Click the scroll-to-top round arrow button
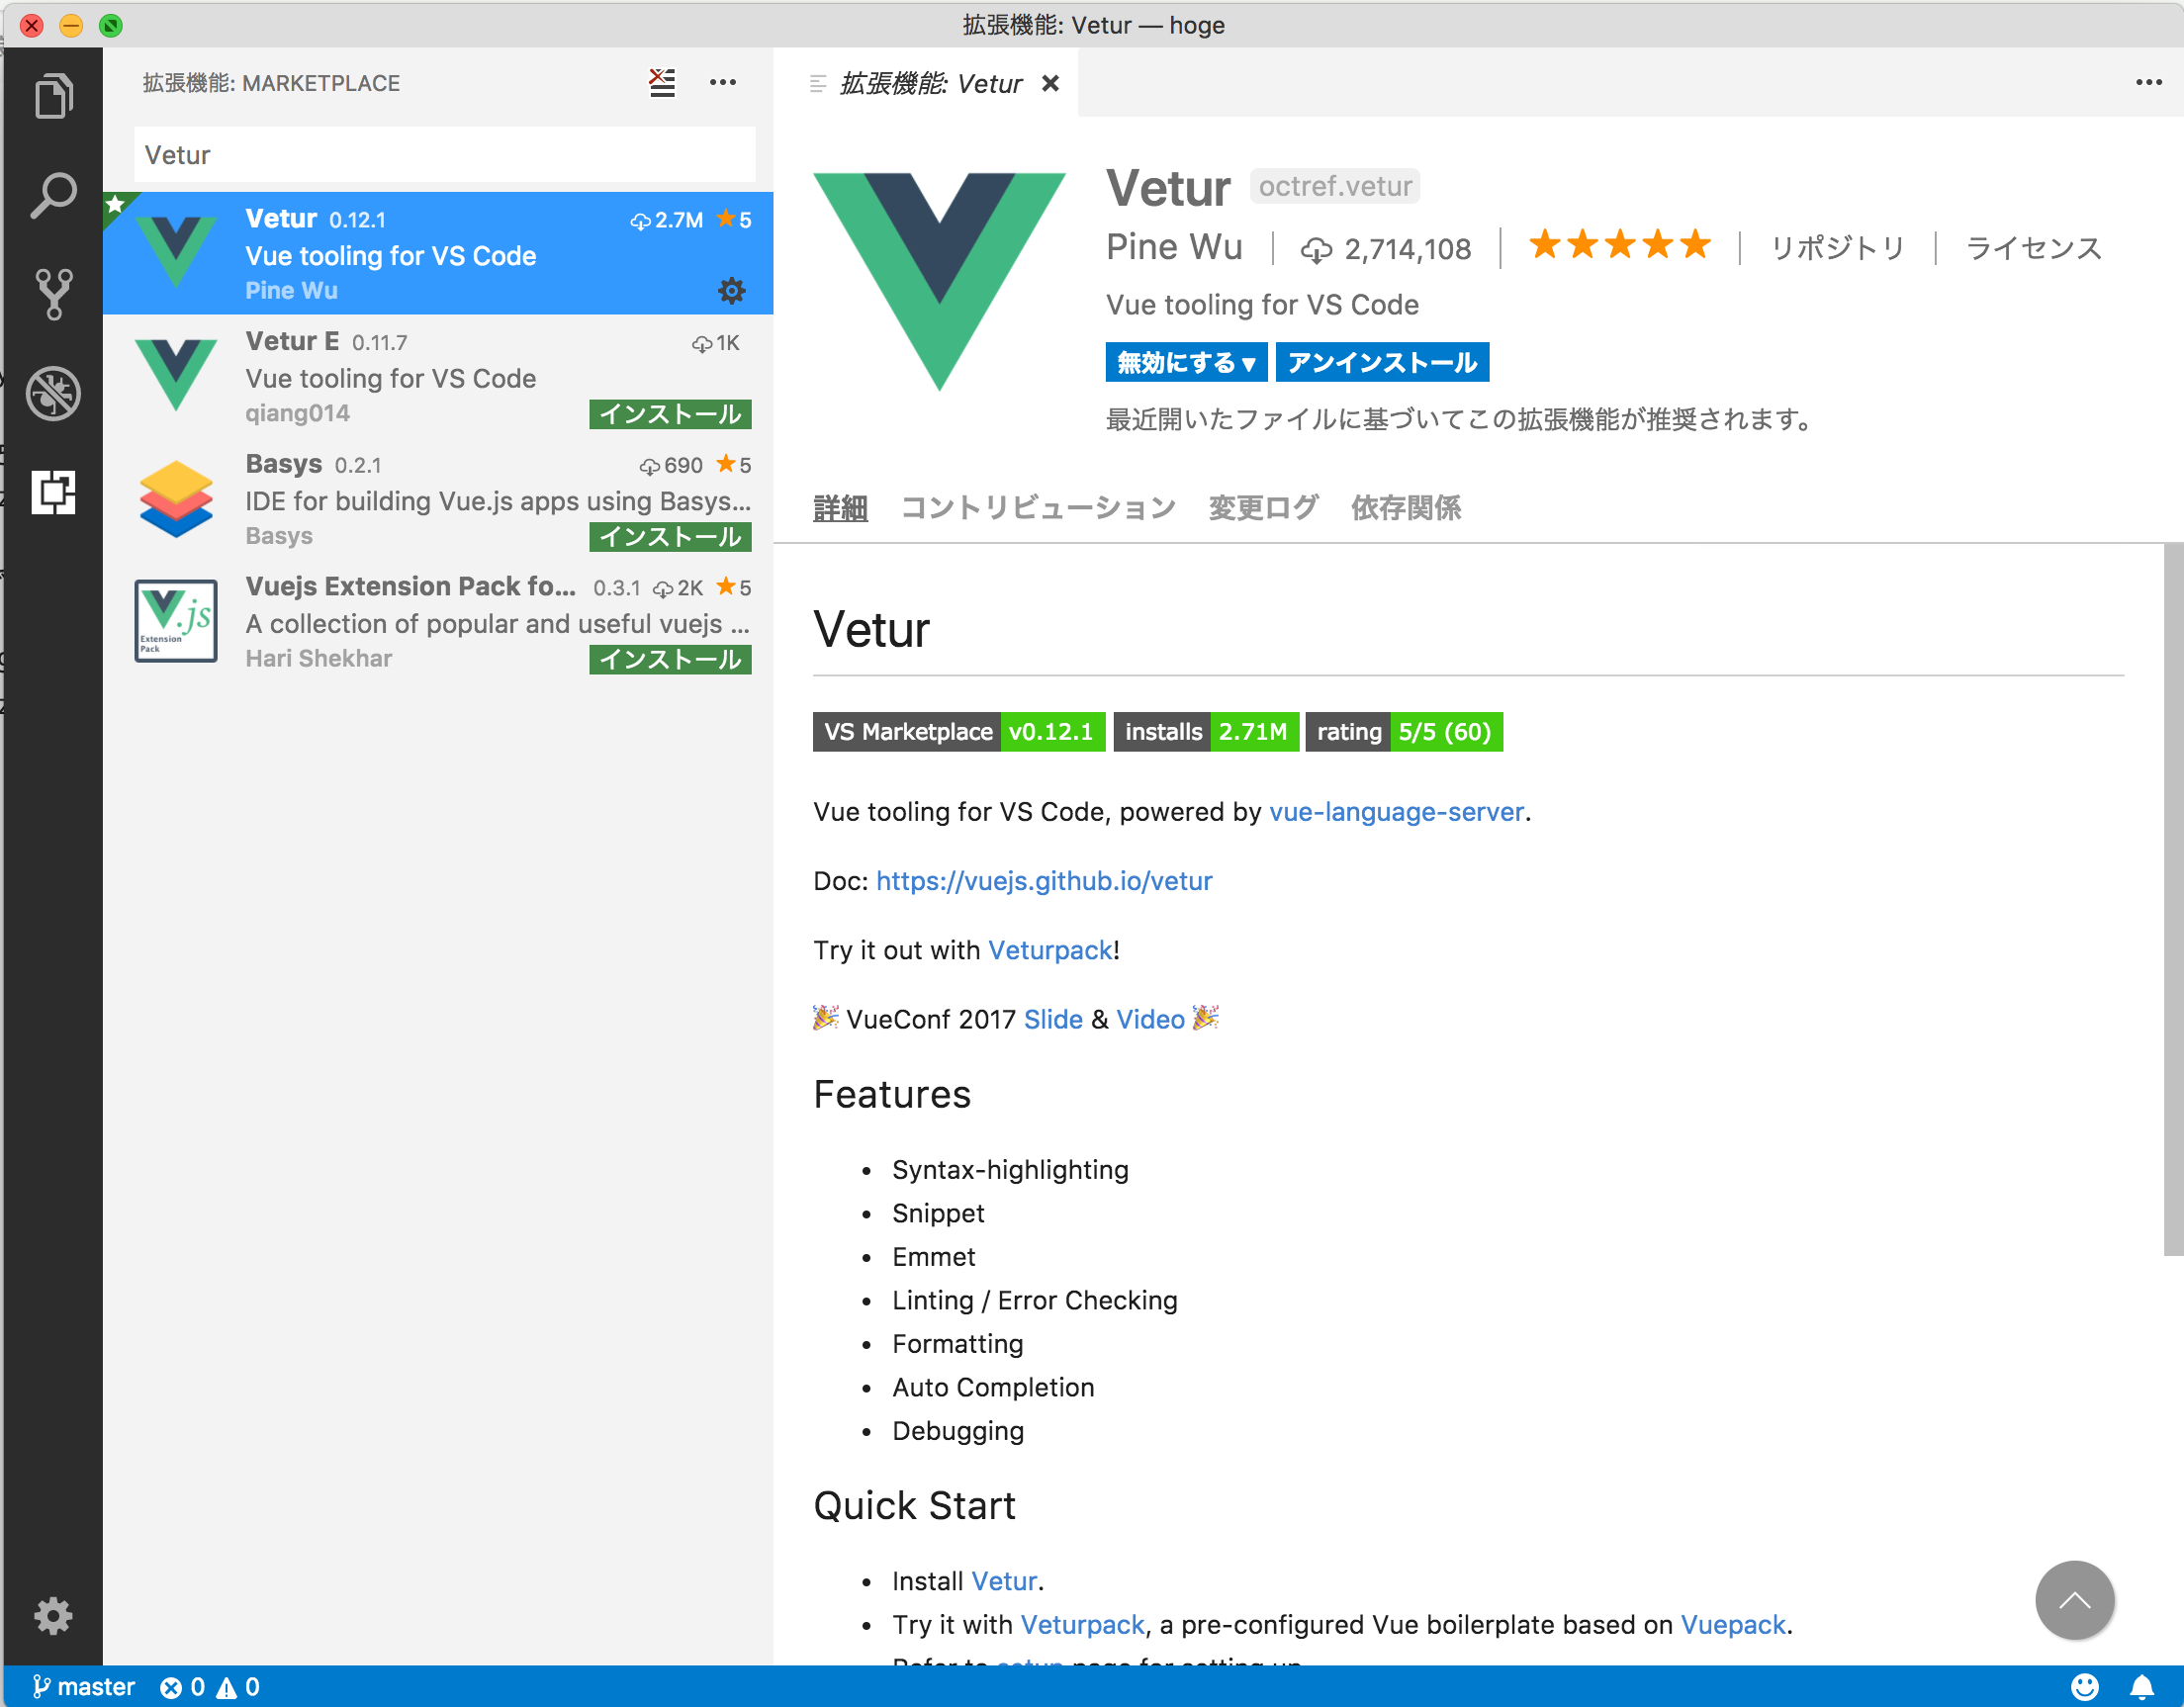 2075,1600
